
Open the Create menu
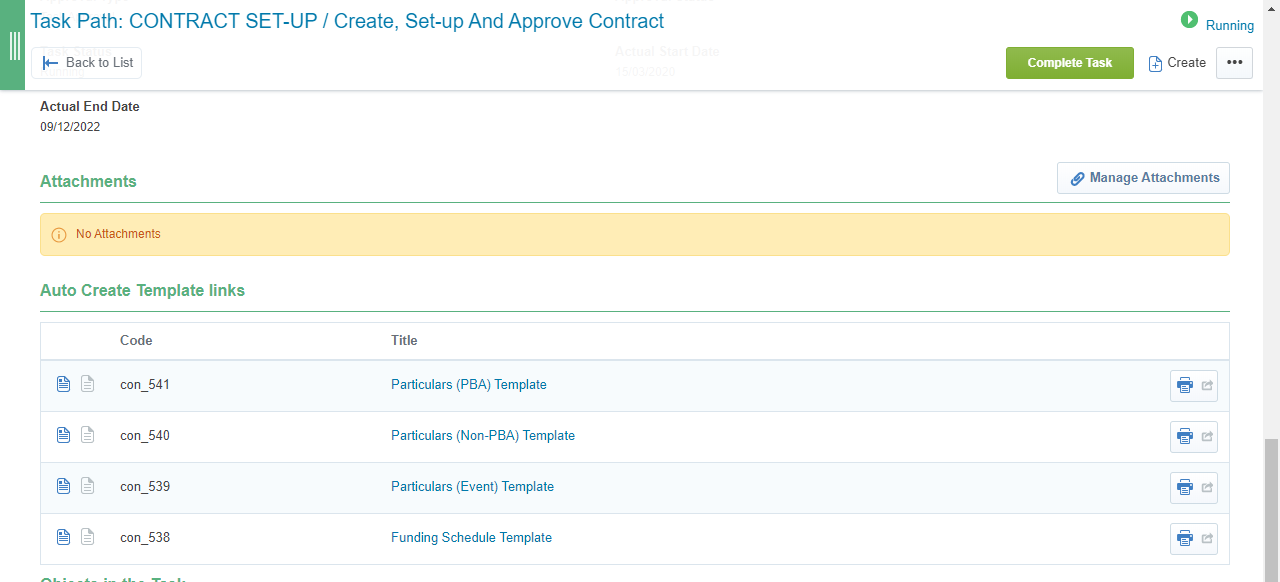pos(1177,63)
